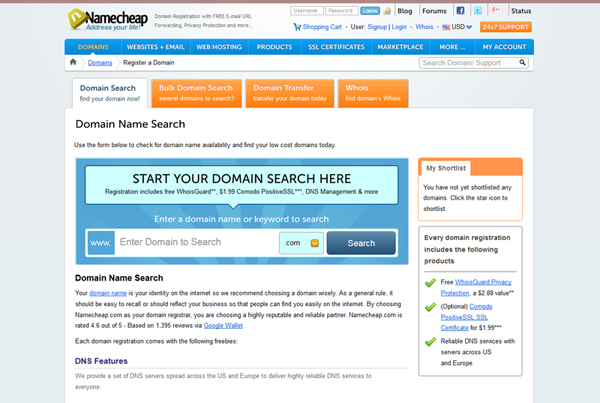
Task: Open the USD currency dropdown
Action: (462, 27)
